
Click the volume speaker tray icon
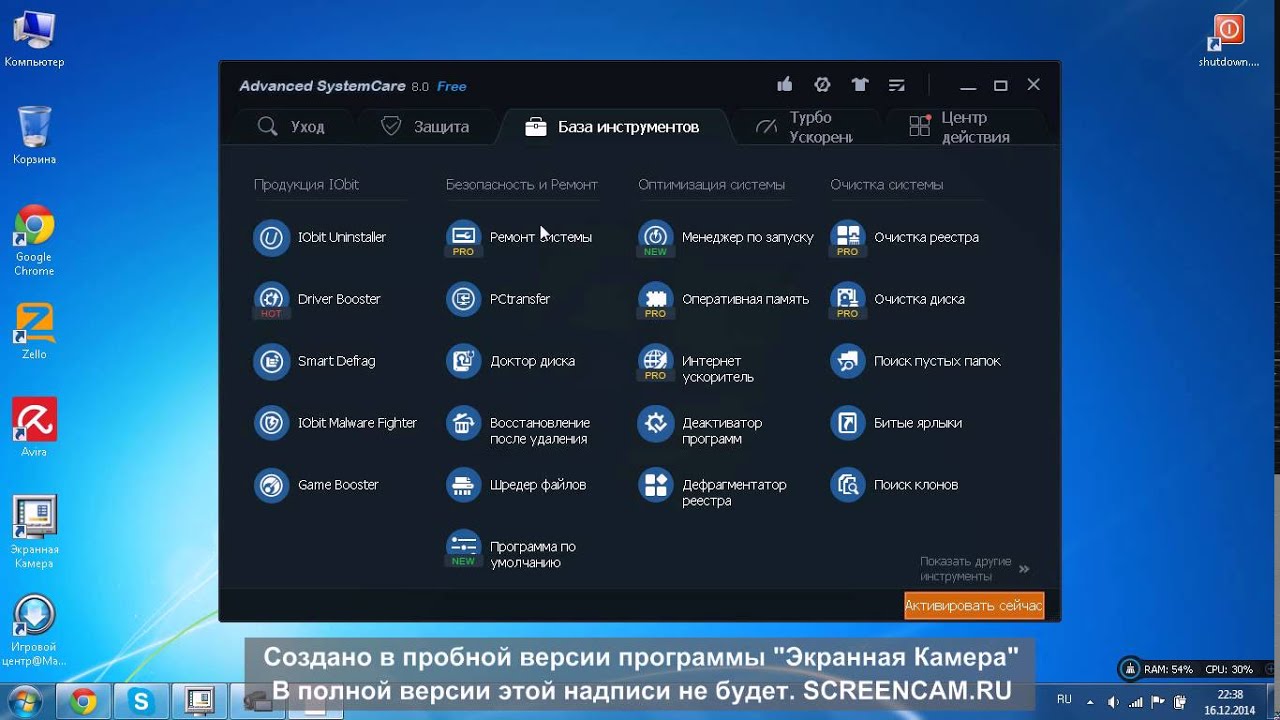tap(1113, 701)
